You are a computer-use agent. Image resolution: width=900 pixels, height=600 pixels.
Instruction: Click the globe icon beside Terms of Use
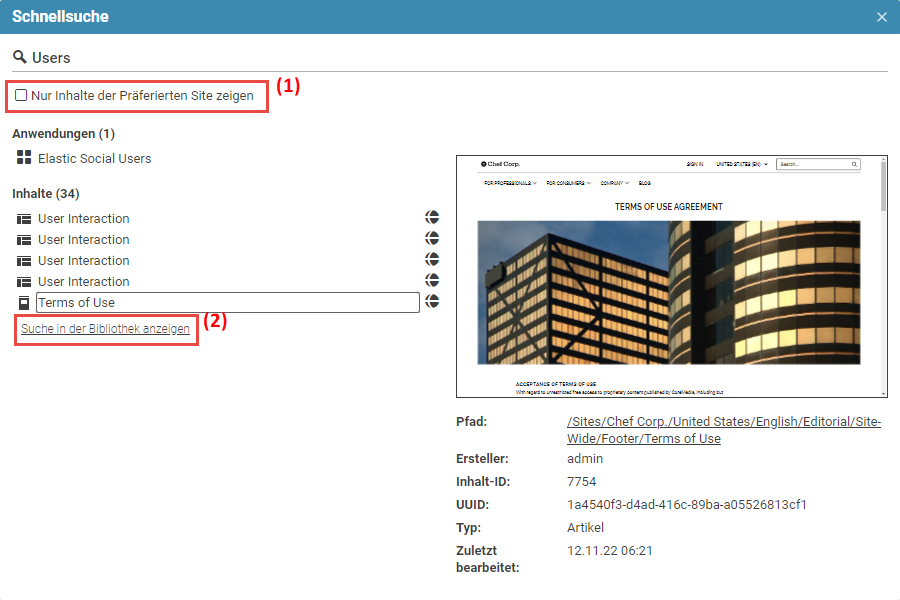pos(432,302)
